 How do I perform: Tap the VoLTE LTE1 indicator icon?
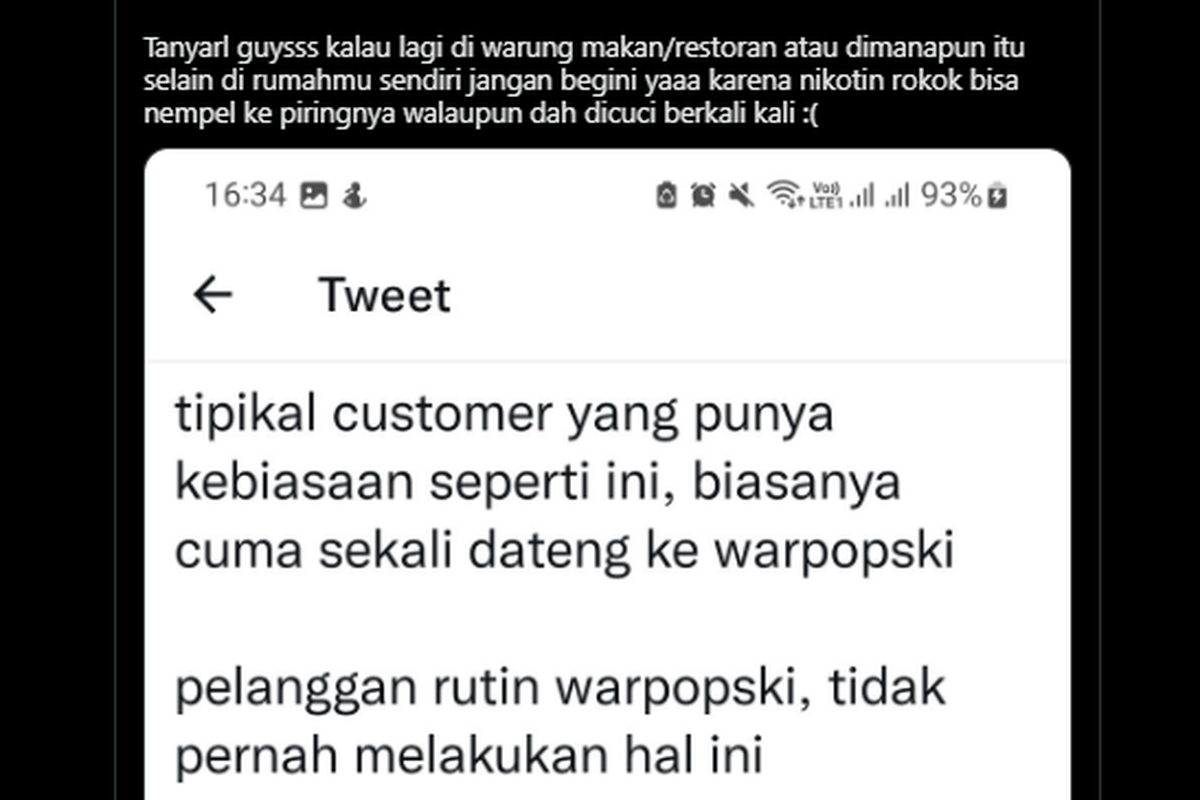pos(826,196)
